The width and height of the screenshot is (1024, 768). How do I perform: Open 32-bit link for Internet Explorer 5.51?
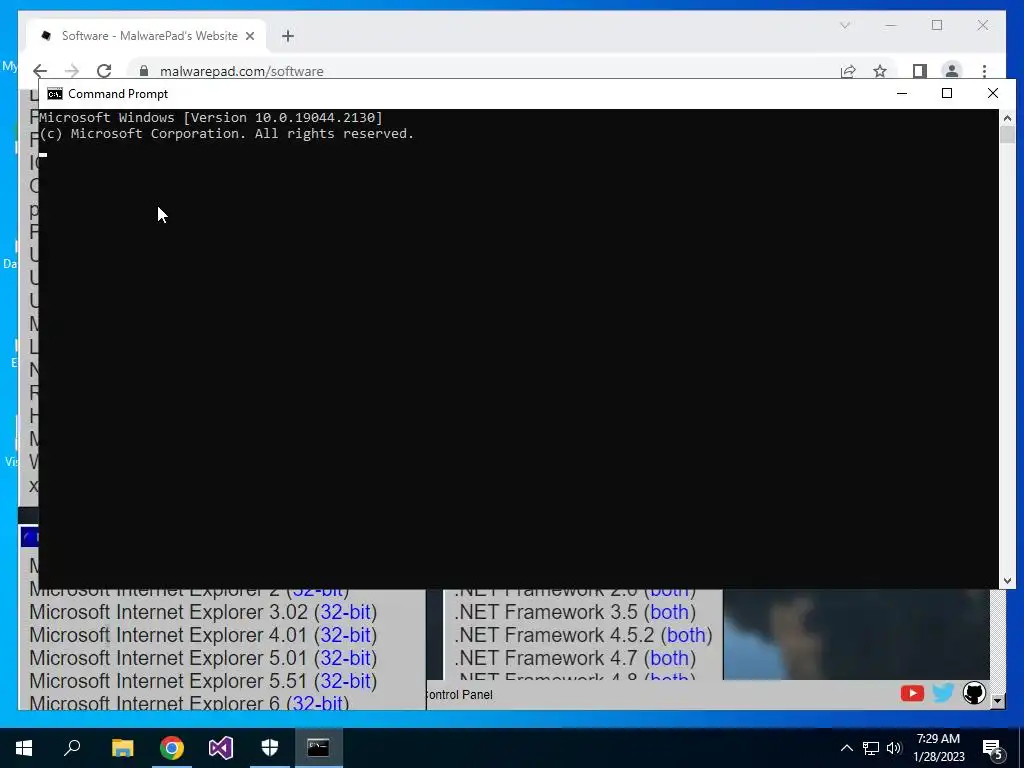click(345, 680)
